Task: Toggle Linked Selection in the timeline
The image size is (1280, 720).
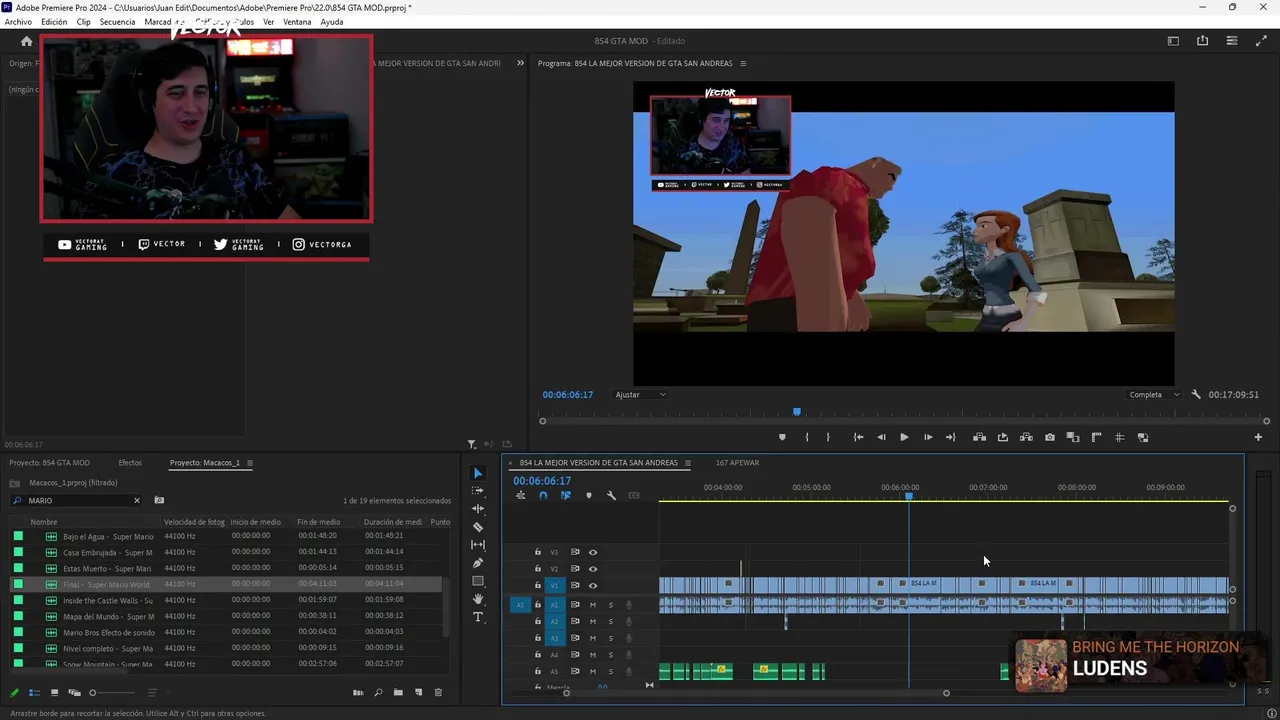Action: (565, 496)
